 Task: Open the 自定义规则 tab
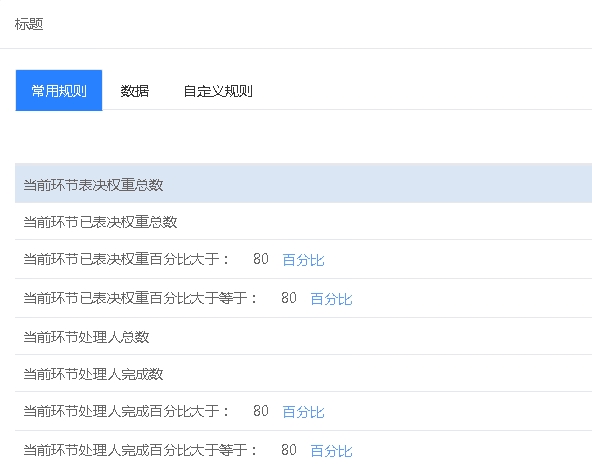218,91
